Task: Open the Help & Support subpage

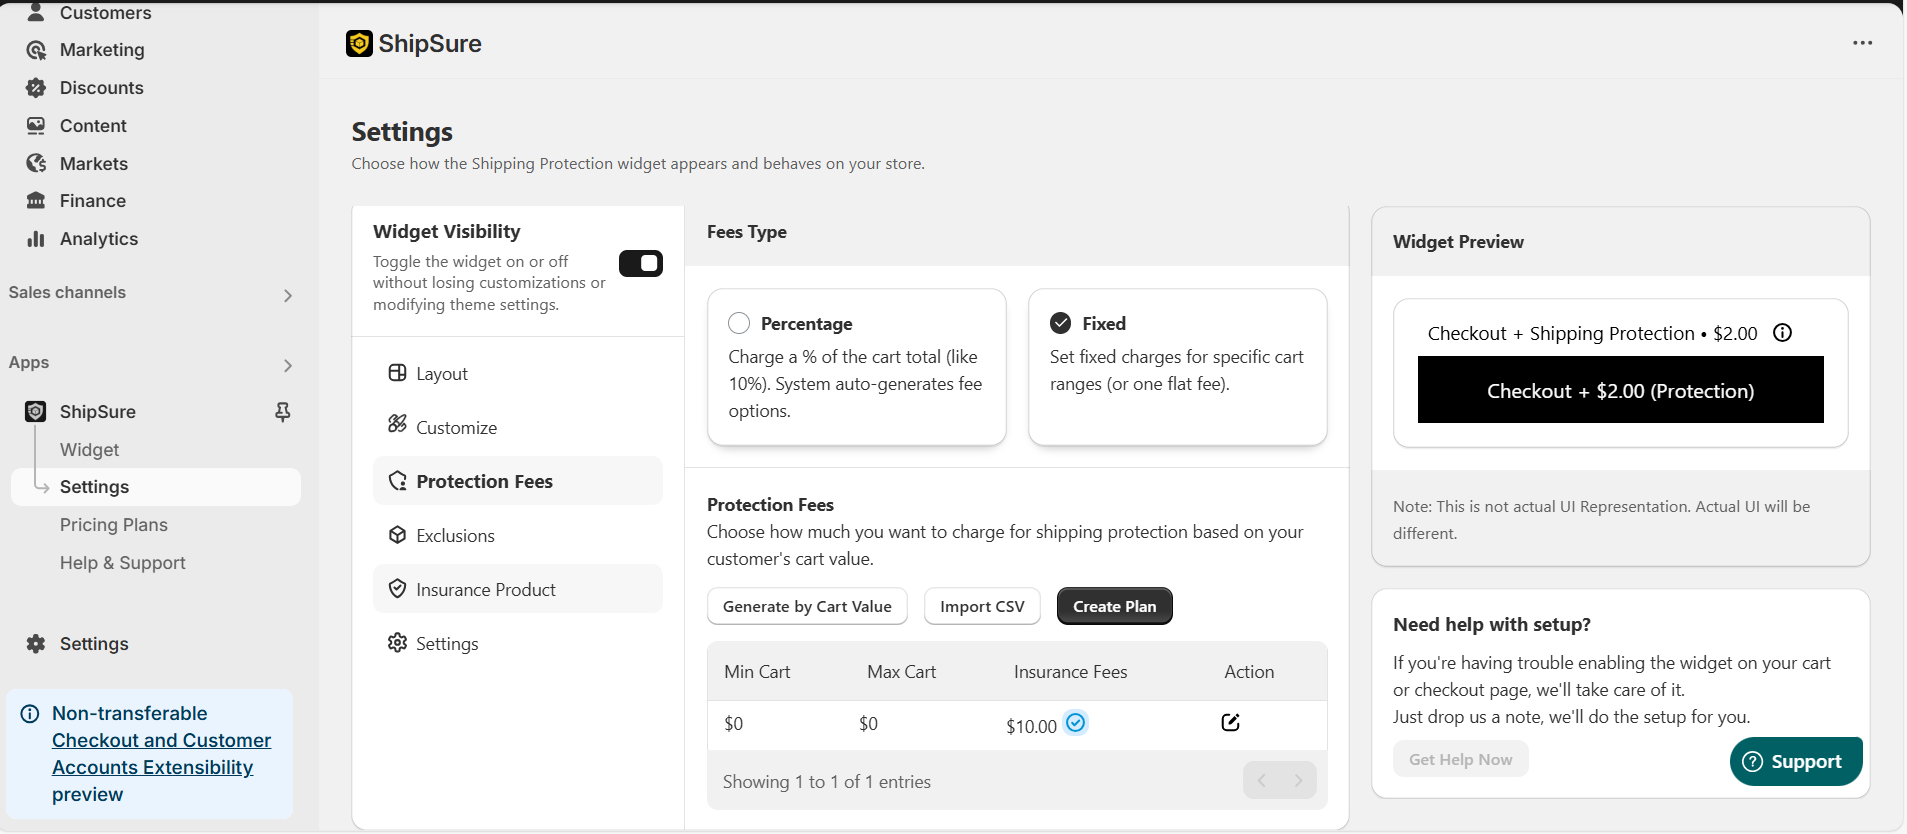Action: click(122, 563)
